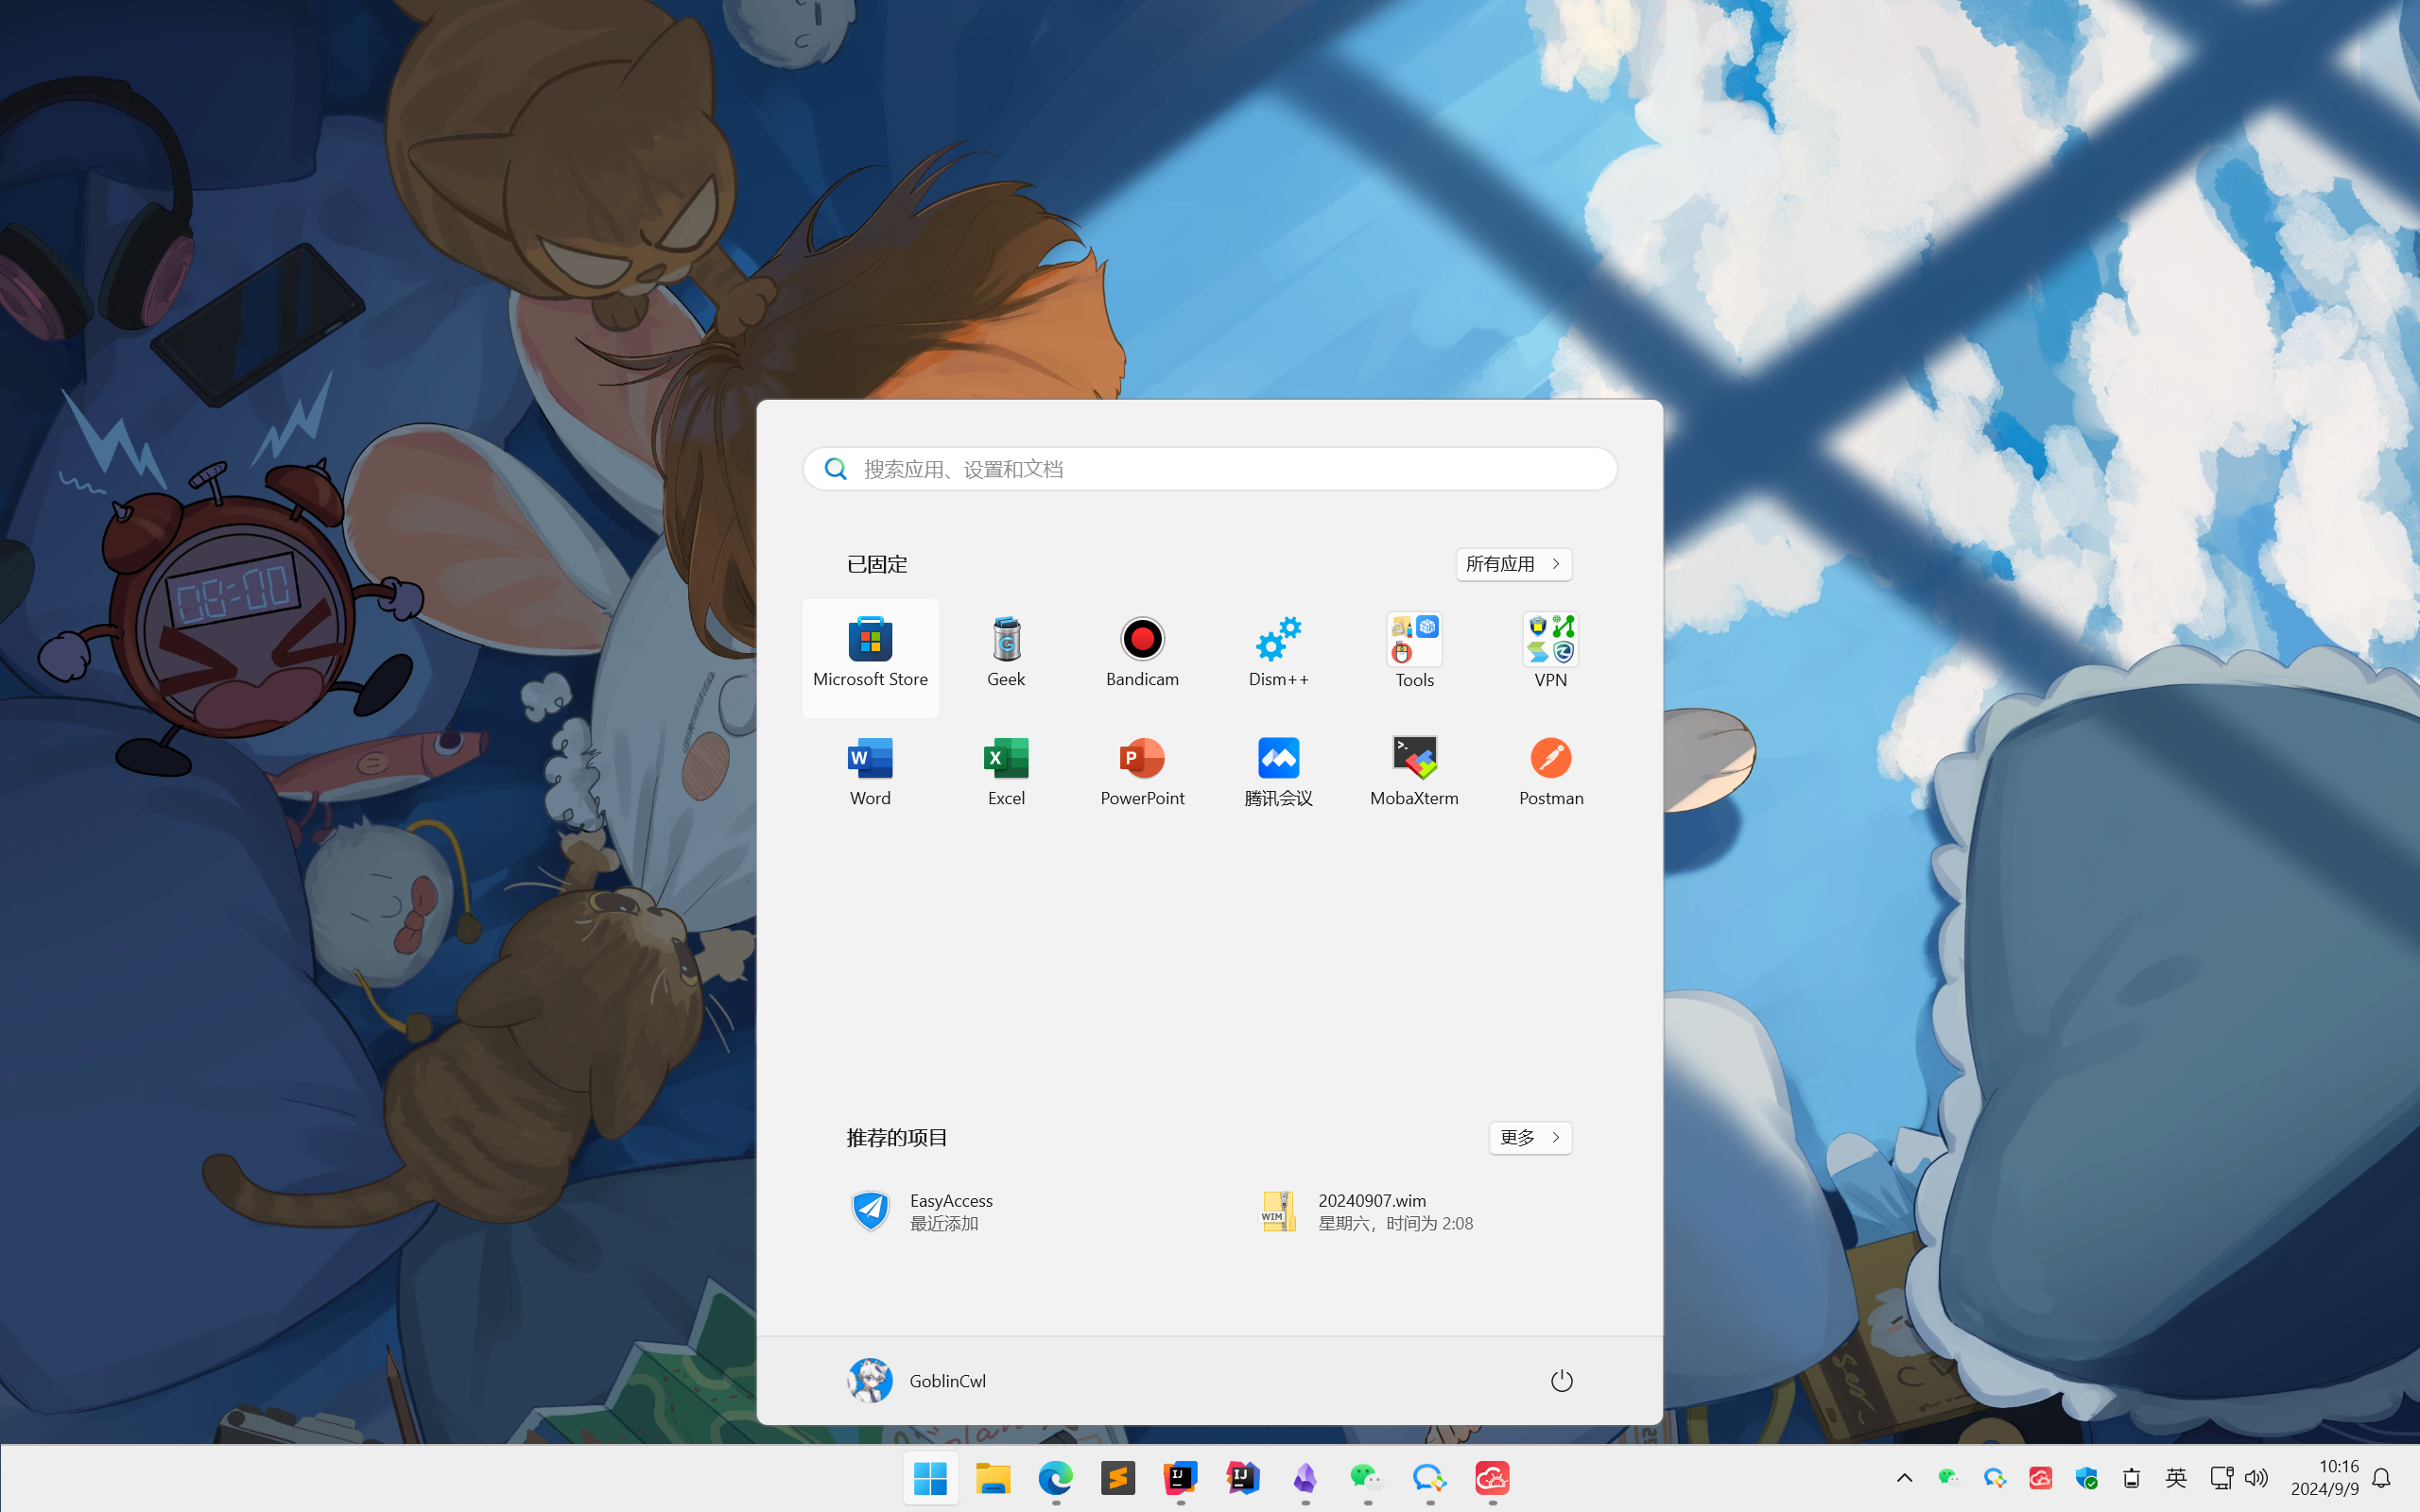2420x1512 pixels.
Task: Switch input method via the 英 indicator
Action: 2176,1478
